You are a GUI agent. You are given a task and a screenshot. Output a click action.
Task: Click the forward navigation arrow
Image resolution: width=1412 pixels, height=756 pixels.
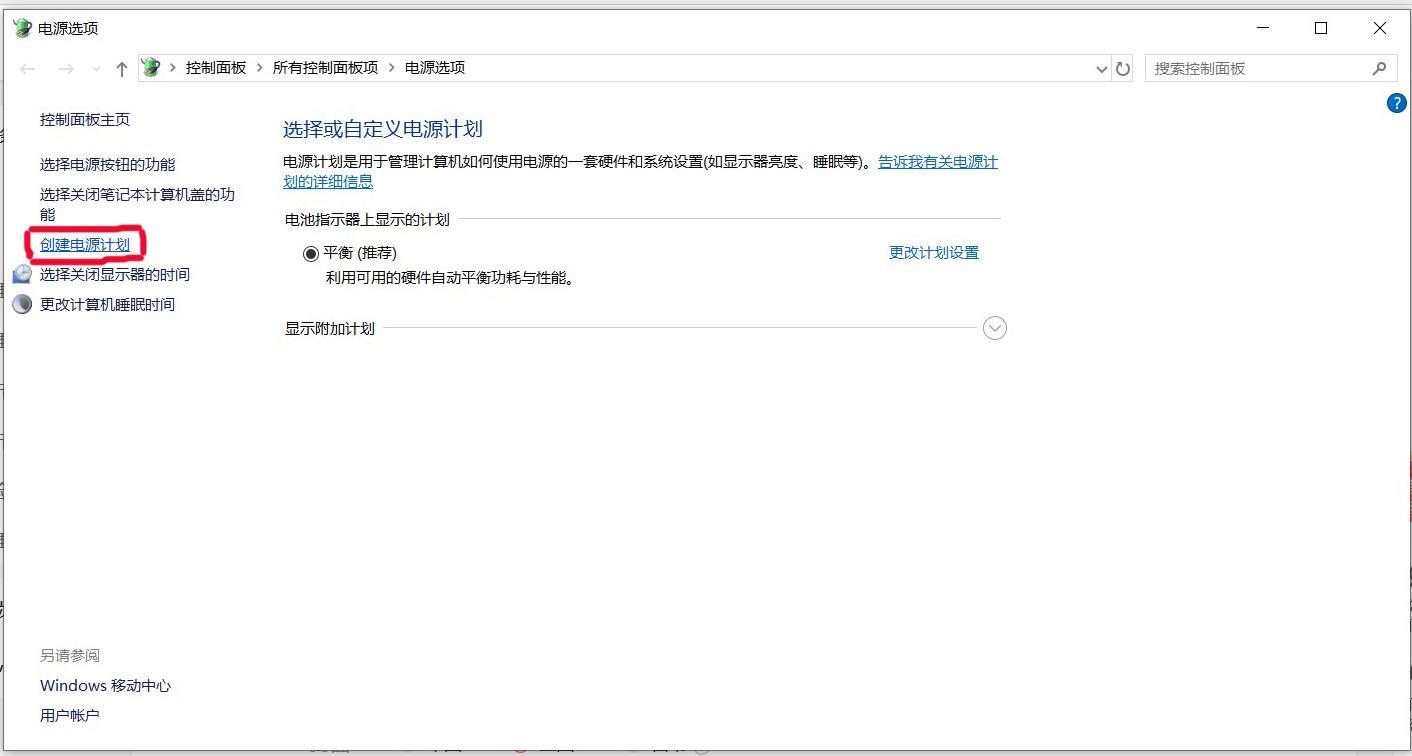pos(66,68)
